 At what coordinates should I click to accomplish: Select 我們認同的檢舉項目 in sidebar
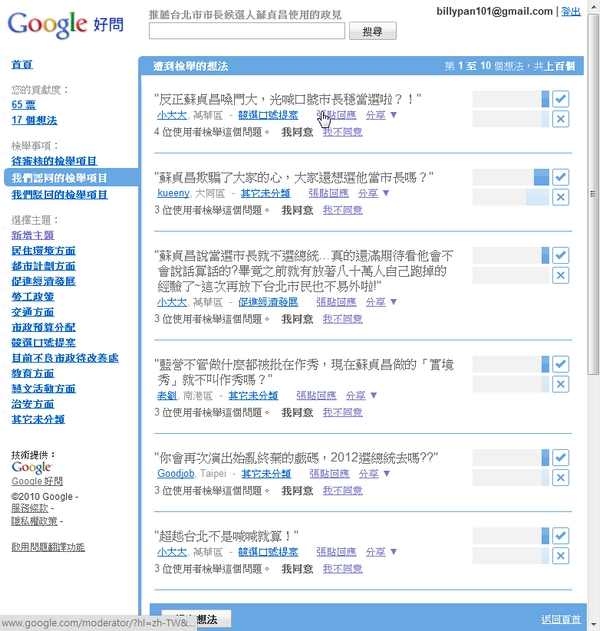click(x=59, y=178)
